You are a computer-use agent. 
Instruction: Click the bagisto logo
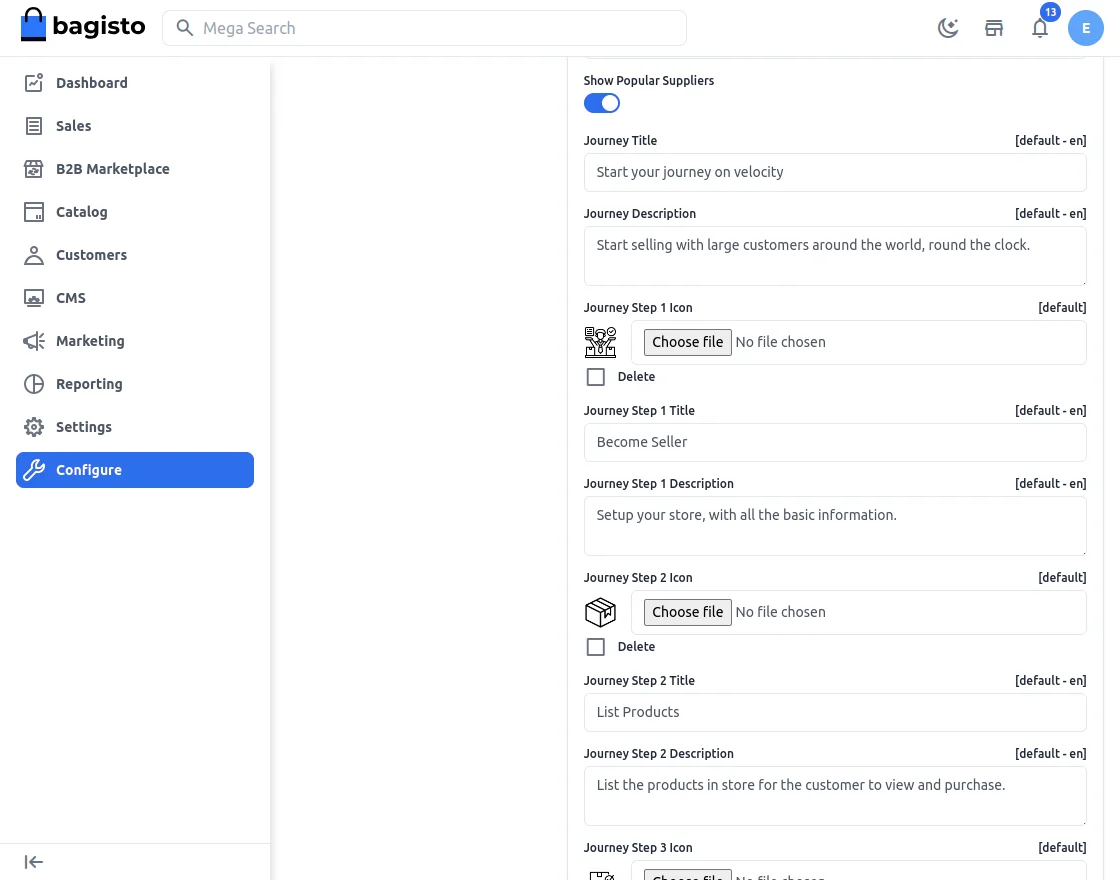83,27
